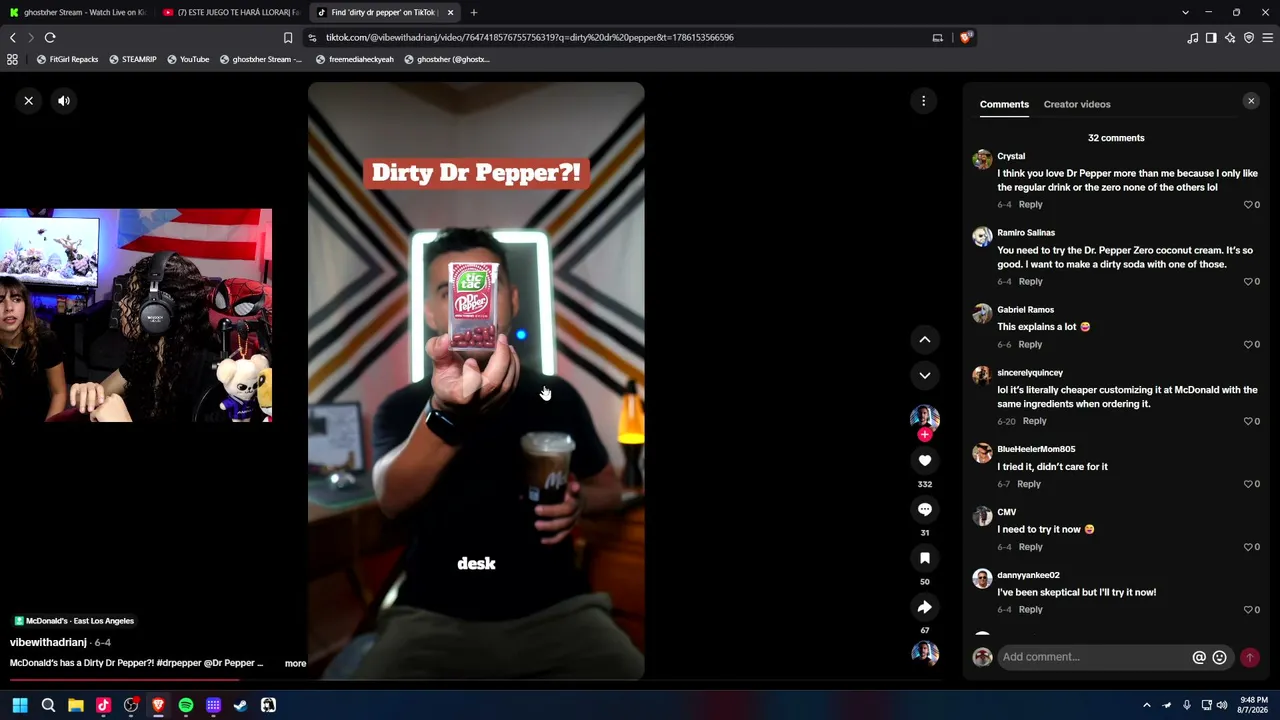Open dannyyankee02's profile name
The width and height of the screenshot is (1280, 720).
pos(1028,576)
